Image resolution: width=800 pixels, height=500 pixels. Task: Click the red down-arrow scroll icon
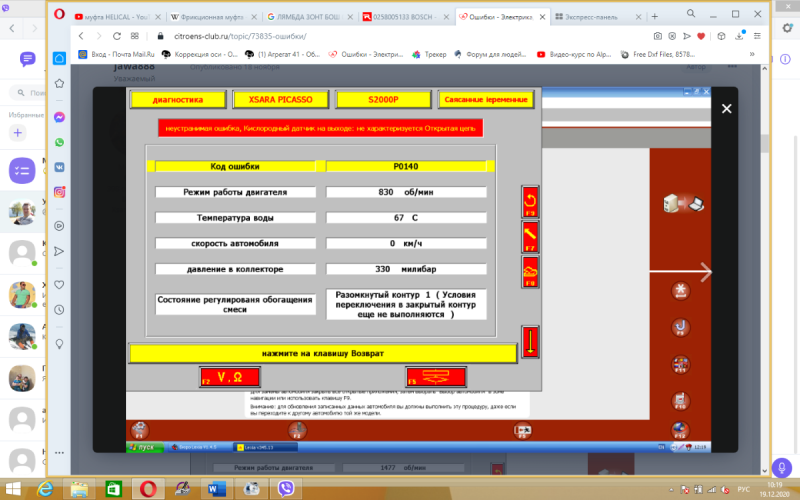click(530, 340)
